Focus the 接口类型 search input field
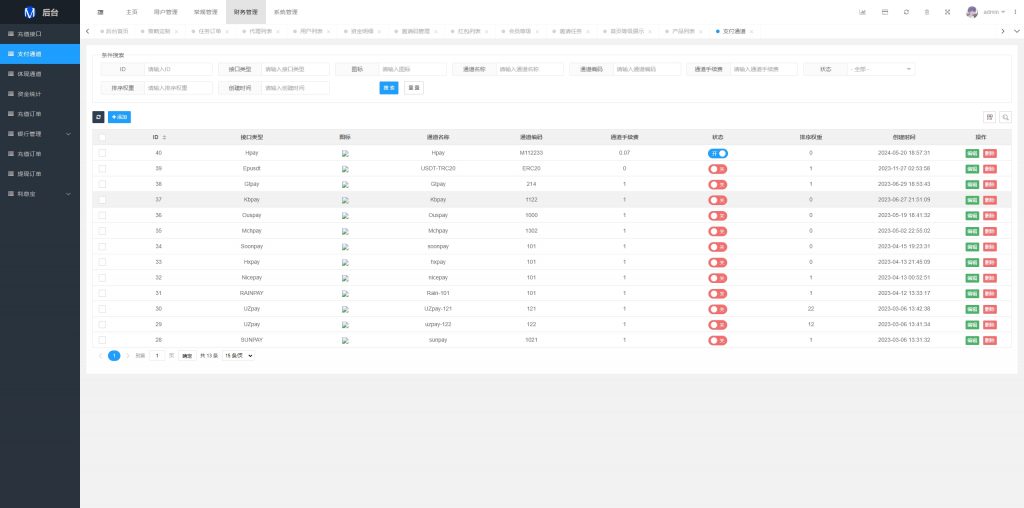 pyautogui.click(x=295, y=69)
